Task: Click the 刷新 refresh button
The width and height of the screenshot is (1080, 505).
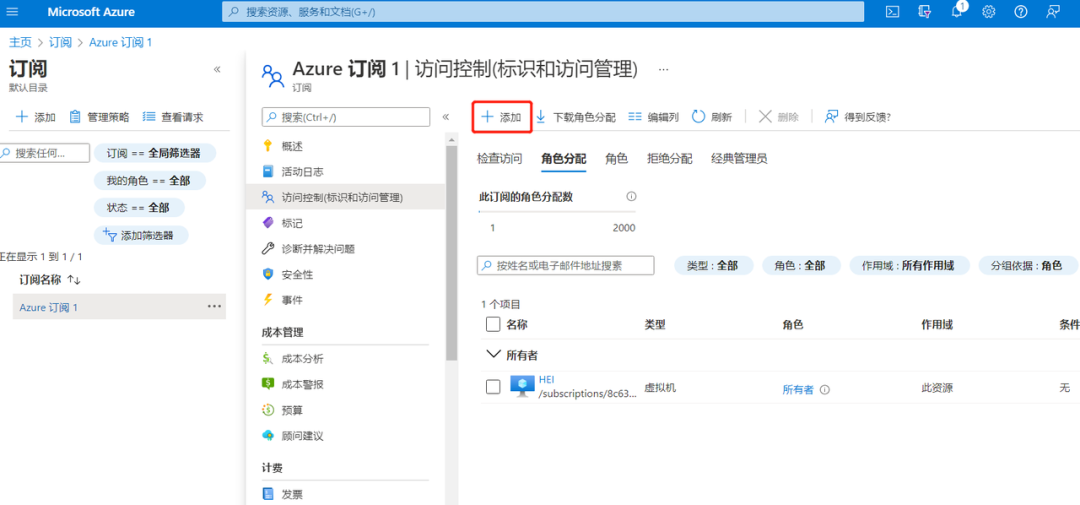Action: click(712, 117)
